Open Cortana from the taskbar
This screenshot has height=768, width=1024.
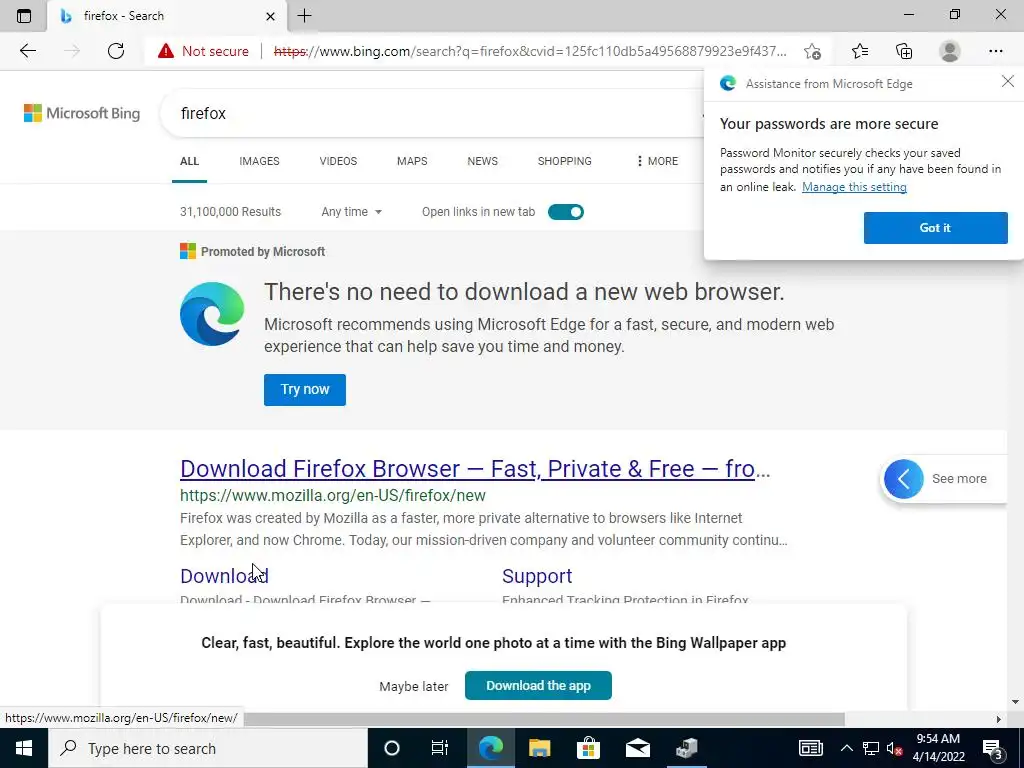392,748
